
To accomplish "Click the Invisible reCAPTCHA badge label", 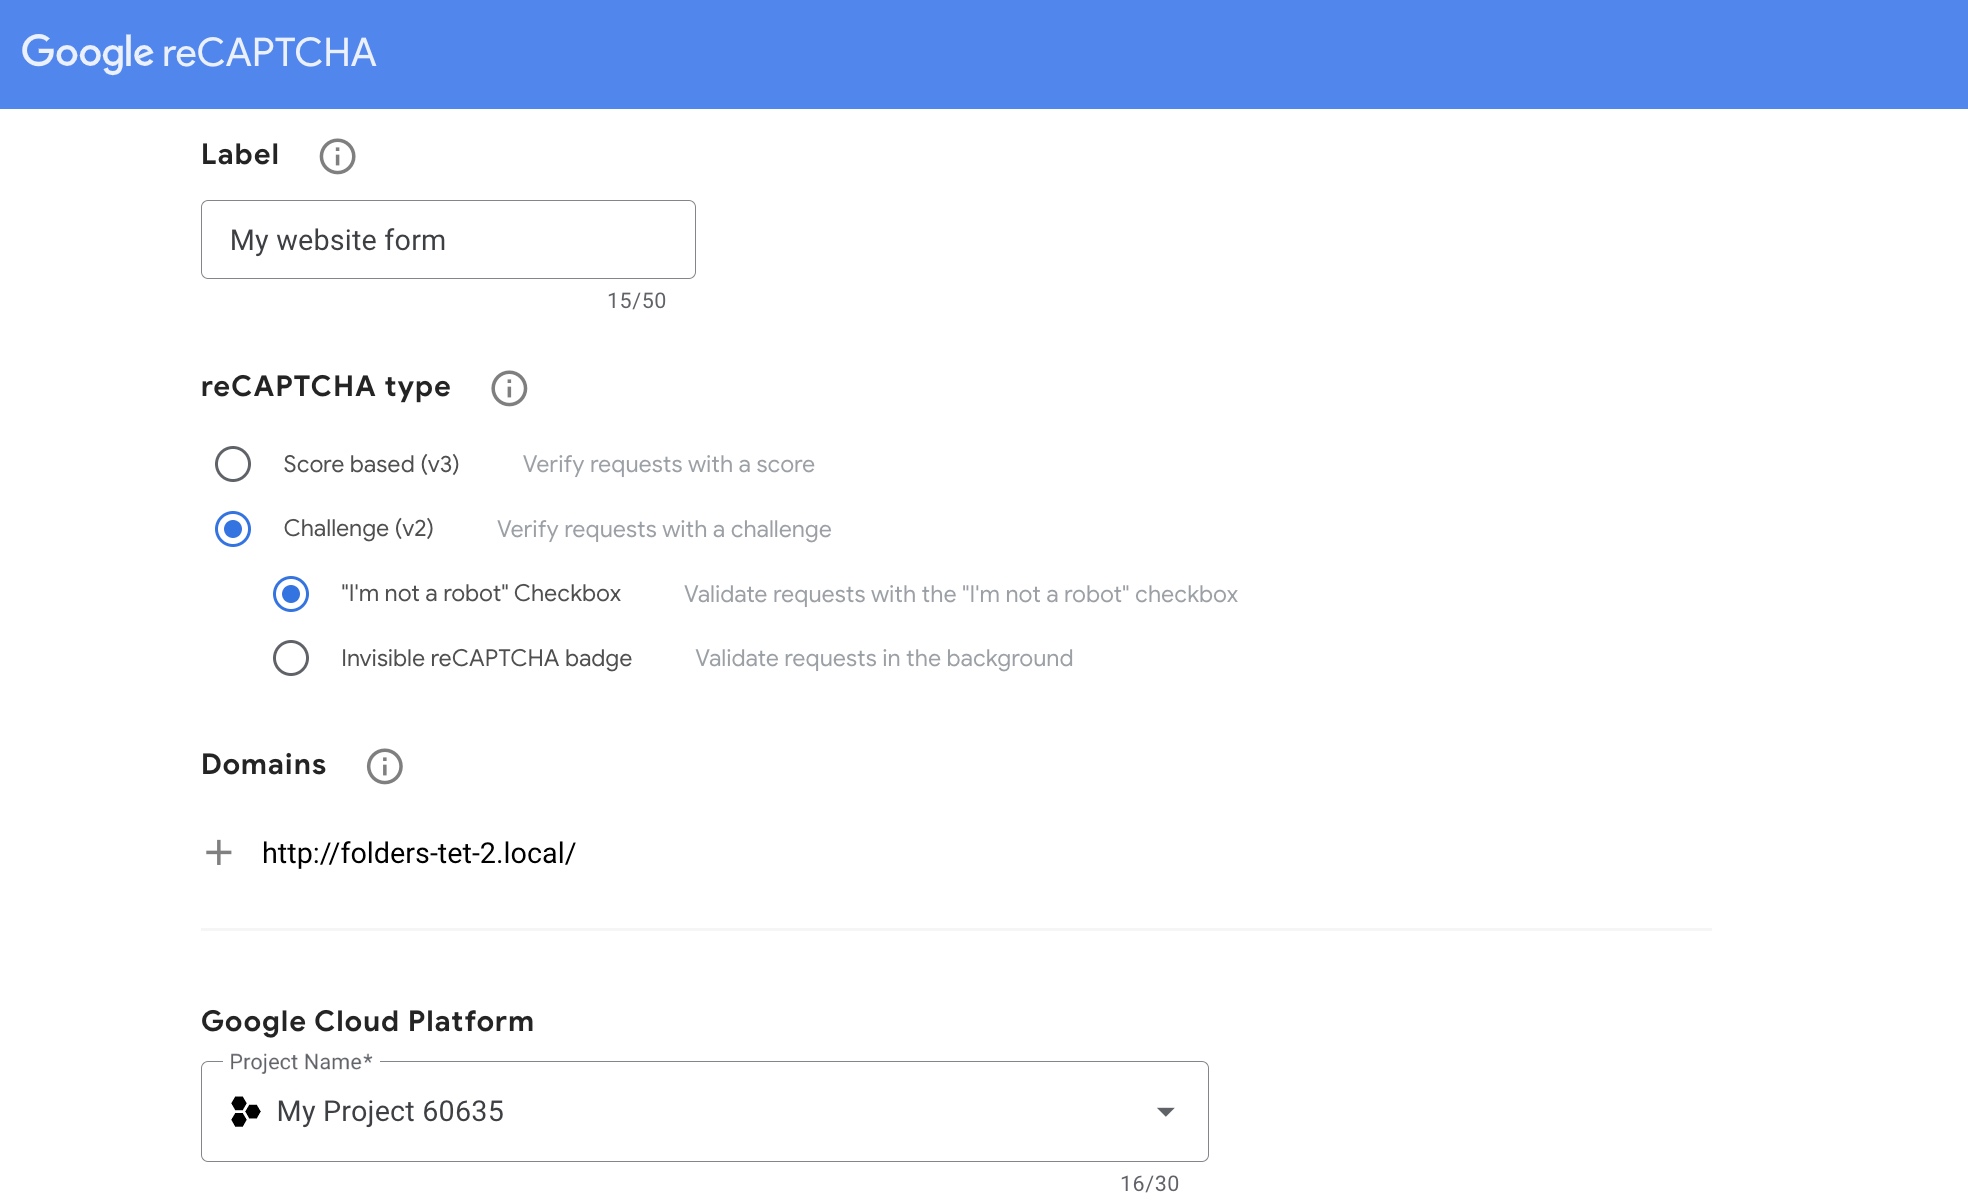I will [x=486, y=658].
